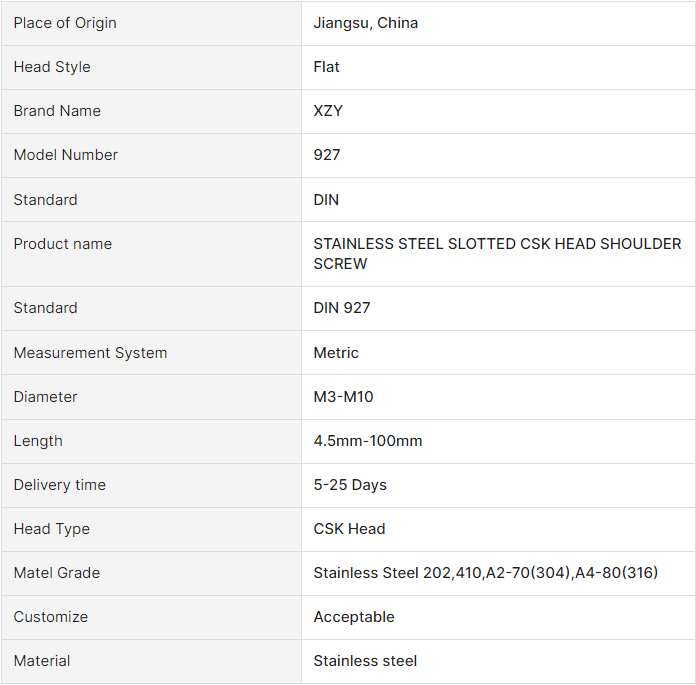The height and width of the screenshot is (685, 696).
Task: Click the "Place of Origin" label cell
Action: coord(65,23)
